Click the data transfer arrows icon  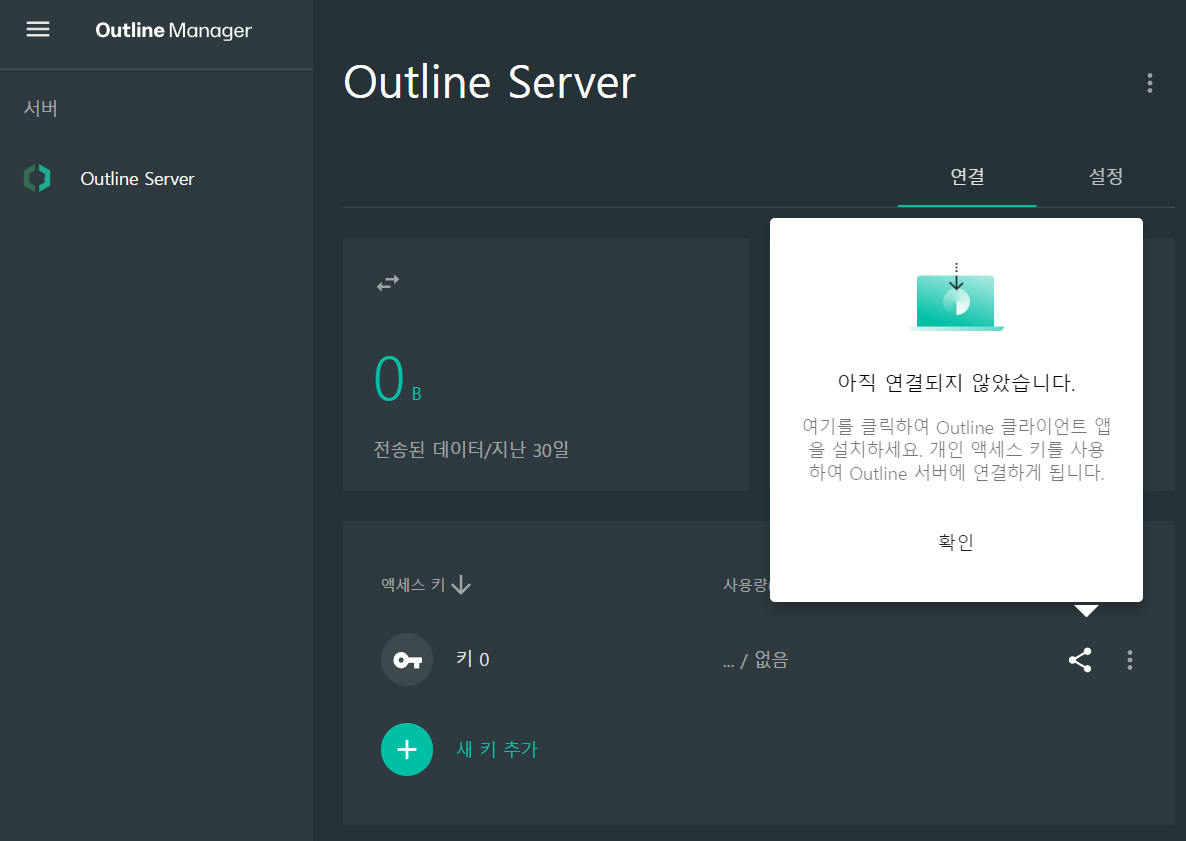(x=388, y=283)
